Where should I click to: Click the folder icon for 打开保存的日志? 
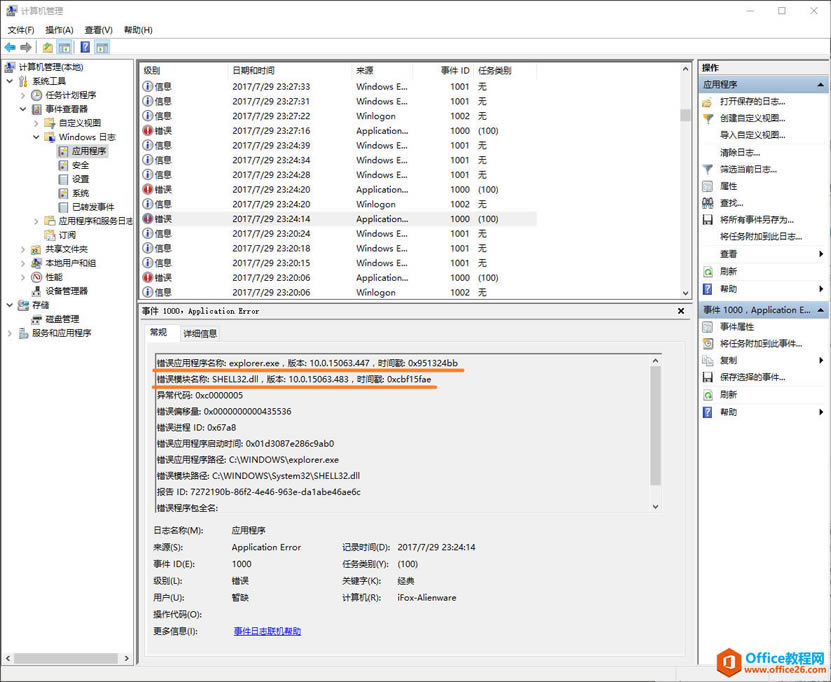coord(707,101)
